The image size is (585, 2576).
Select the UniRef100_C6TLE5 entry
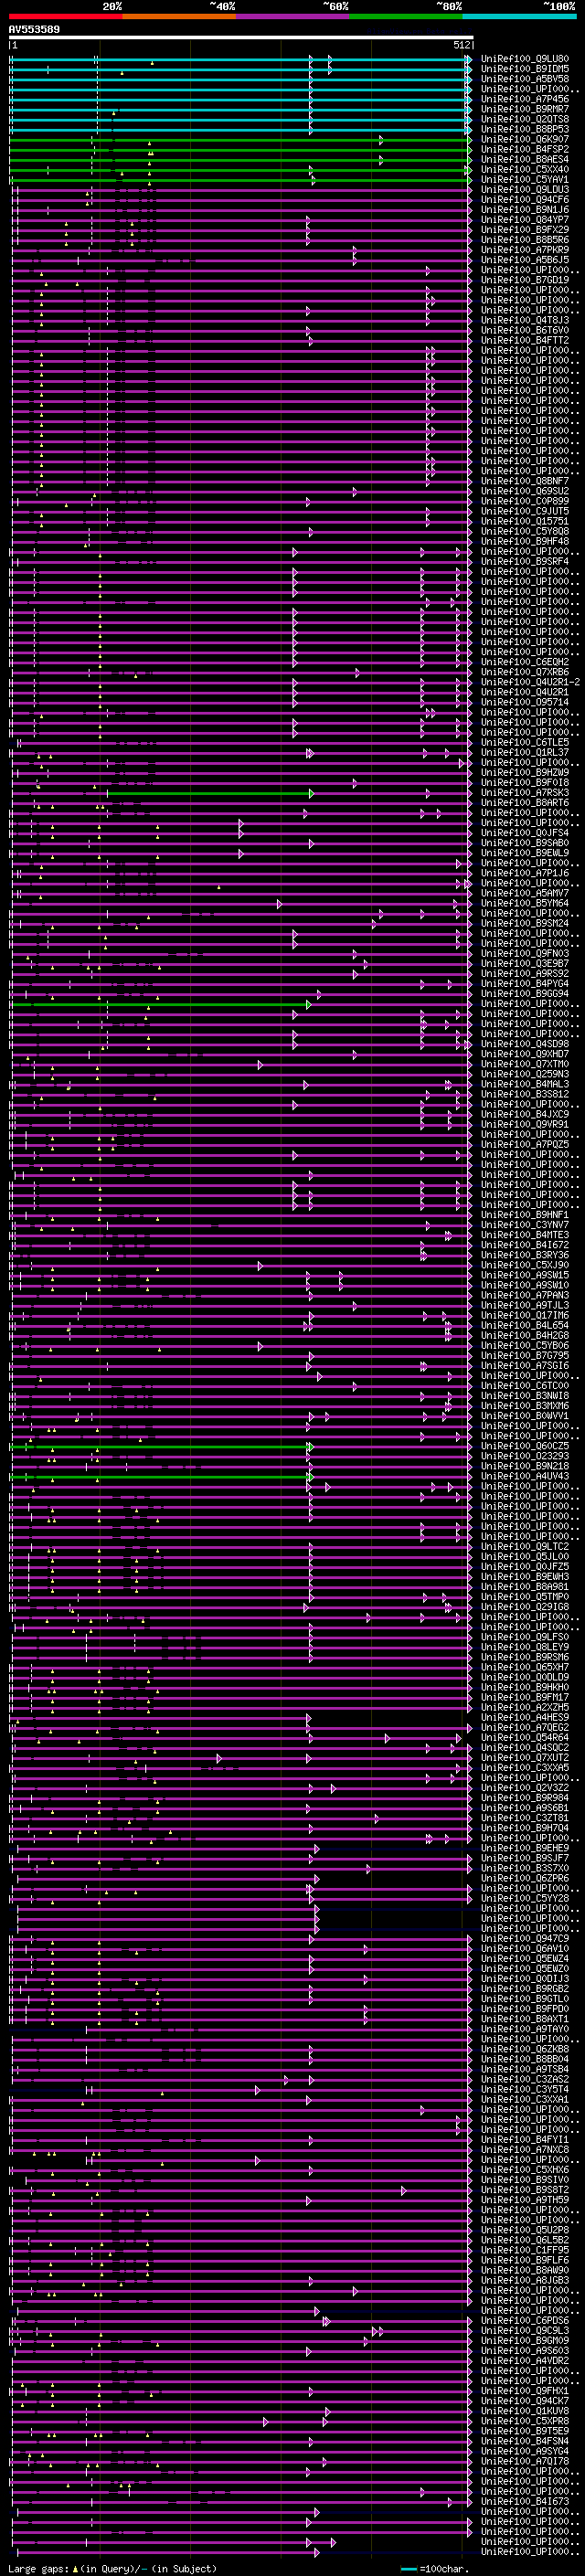tap(525, 742)
